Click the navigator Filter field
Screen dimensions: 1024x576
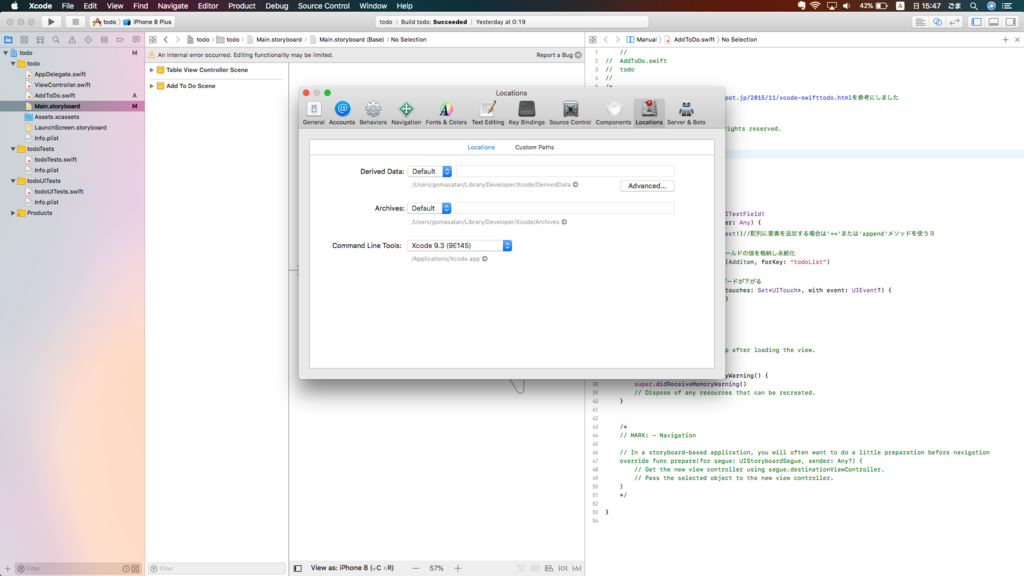pos(77,569)
